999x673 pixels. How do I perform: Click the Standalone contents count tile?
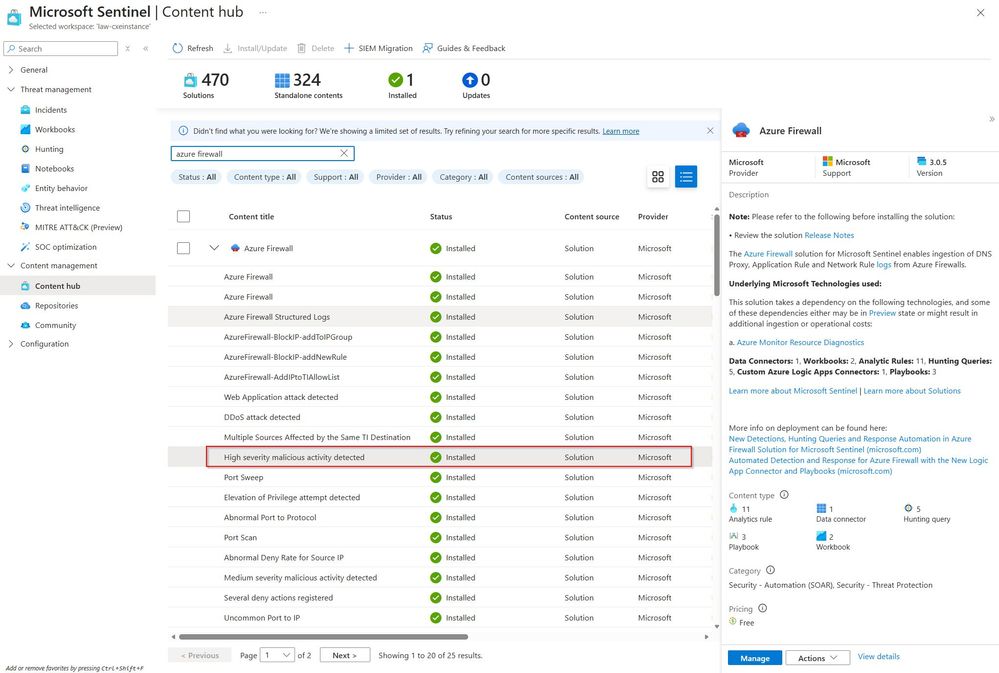308,85
